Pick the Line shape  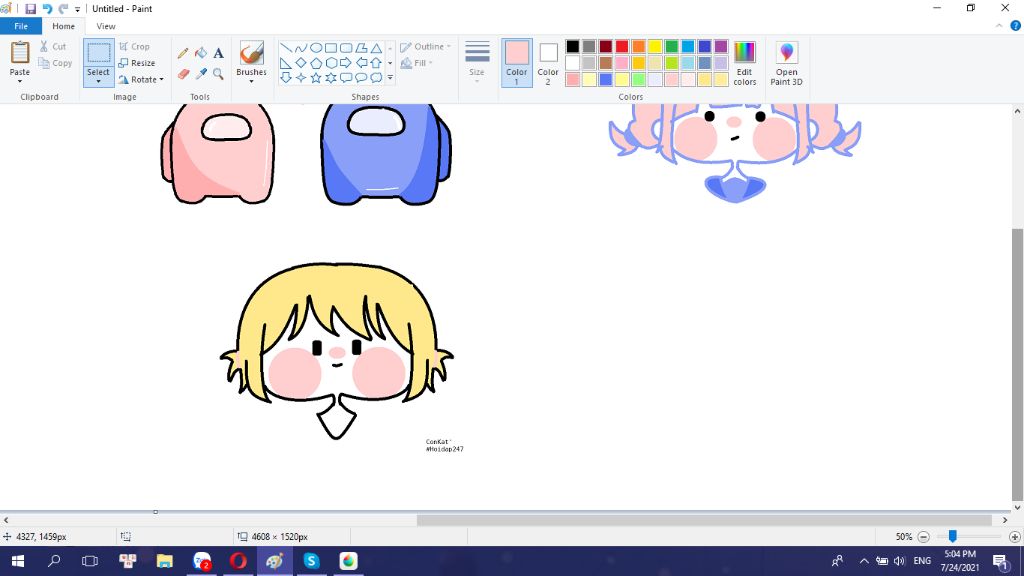click(x=286, y=48)
